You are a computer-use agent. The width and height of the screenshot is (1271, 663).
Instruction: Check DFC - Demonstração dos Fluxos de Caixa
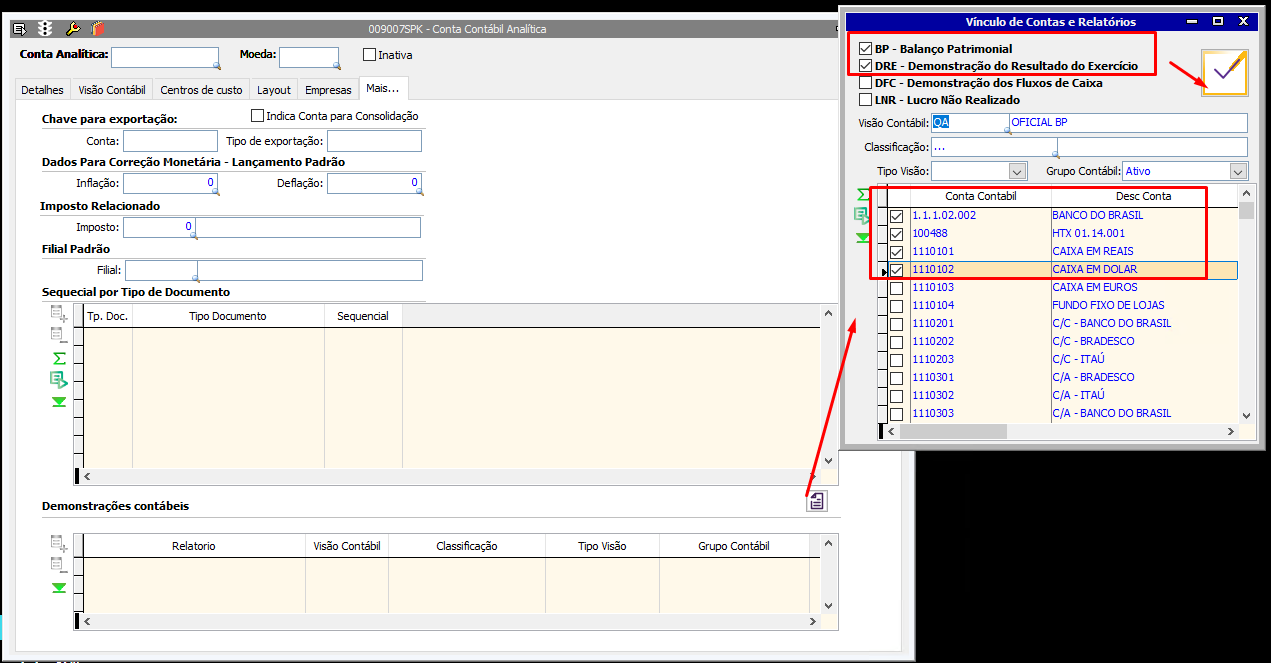[866, 83]
